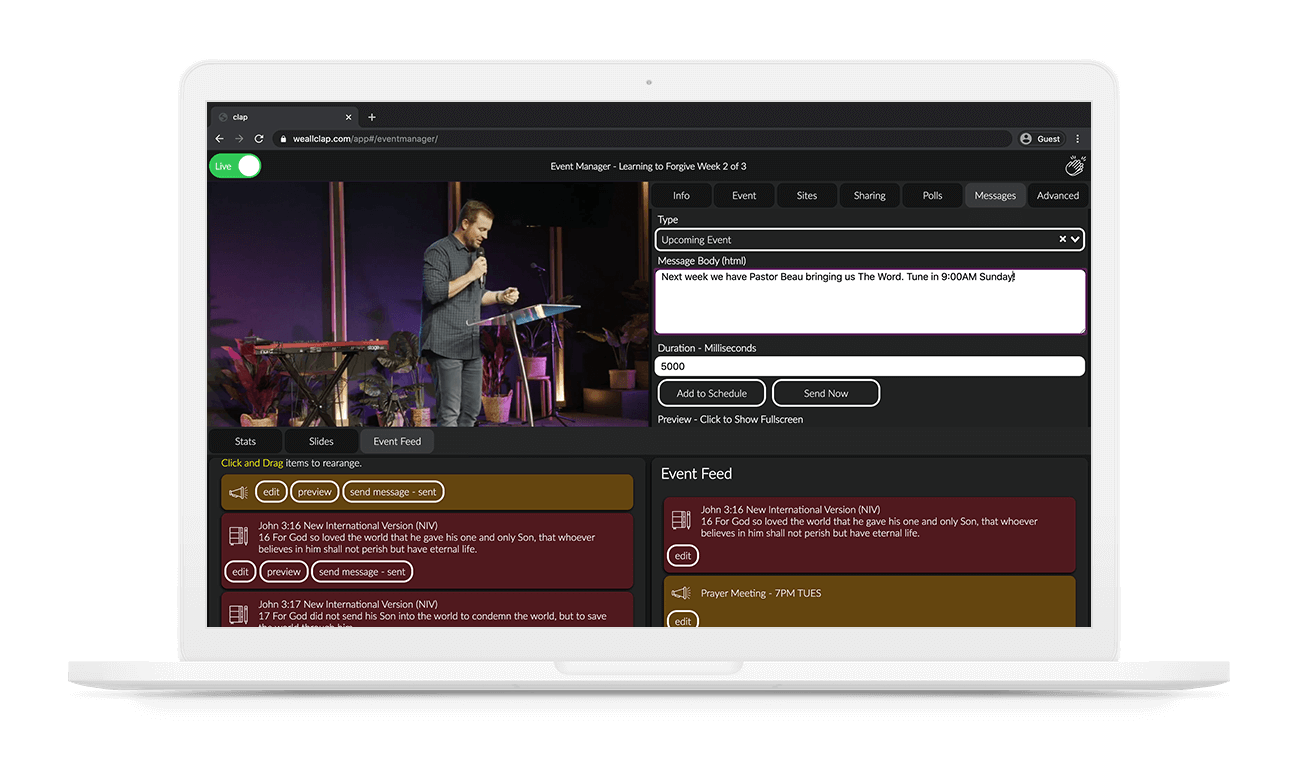Open the Sharing tab
This screenshot has width=1298, height=783.
pyautogui.click(x=869, y=196)
